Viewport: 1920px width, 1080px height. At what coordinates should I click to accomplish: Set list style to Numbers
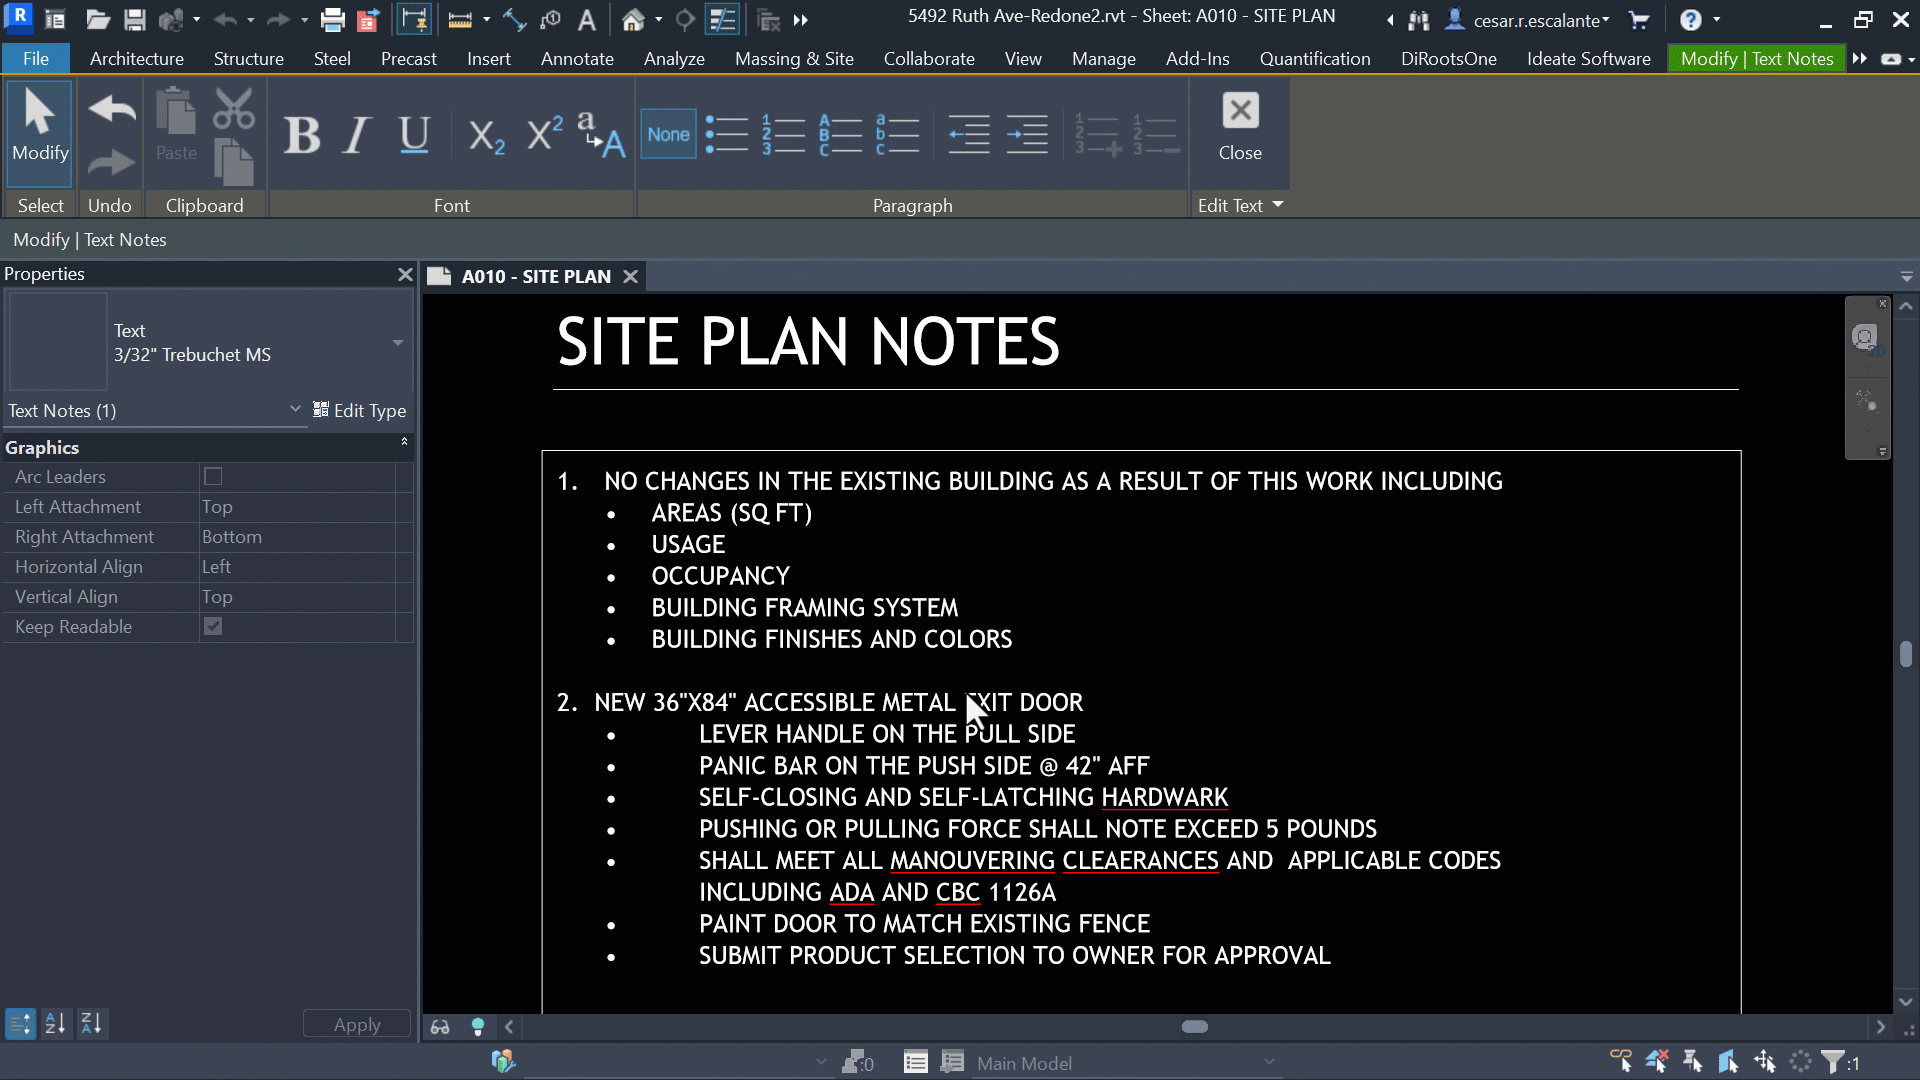pos(783,135)
